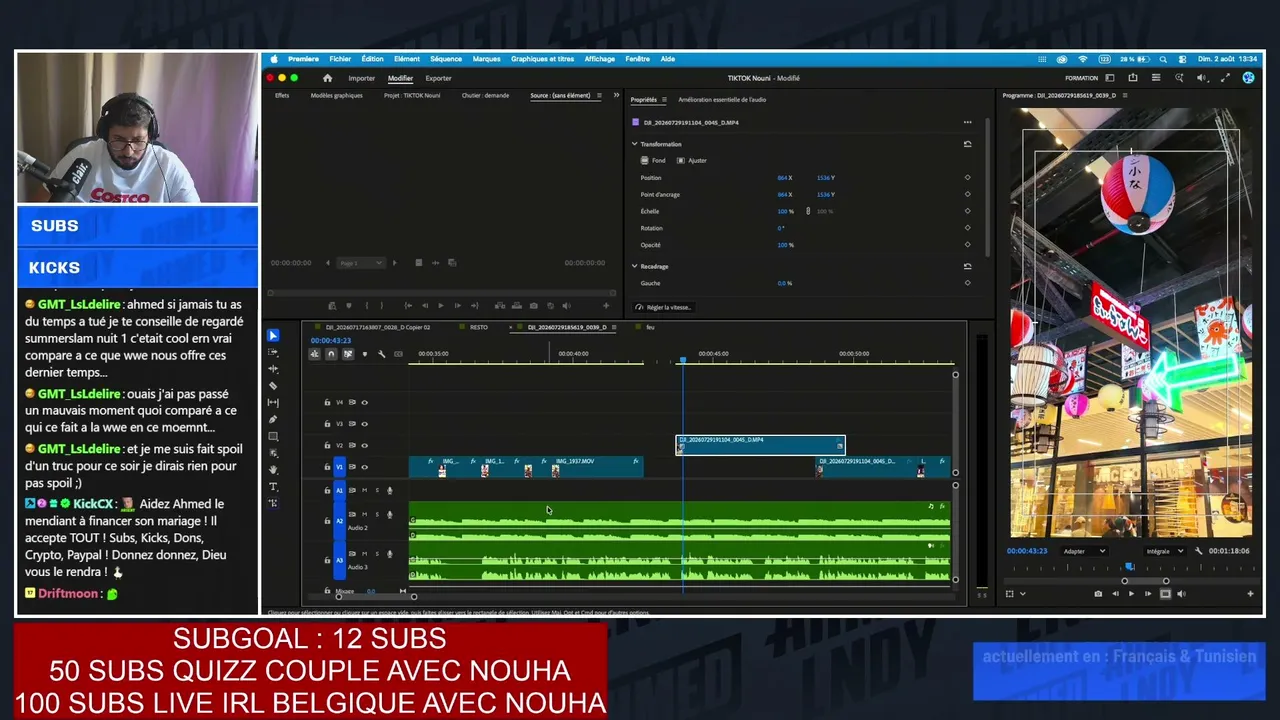
Task: Open the button editor in Program monitor
Action: (x=1250, y=594)
